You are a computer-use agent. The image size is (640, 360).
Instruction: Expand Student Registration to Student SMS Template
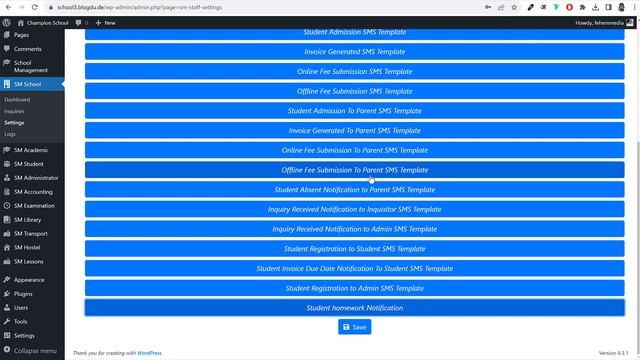tap(354, 249)
